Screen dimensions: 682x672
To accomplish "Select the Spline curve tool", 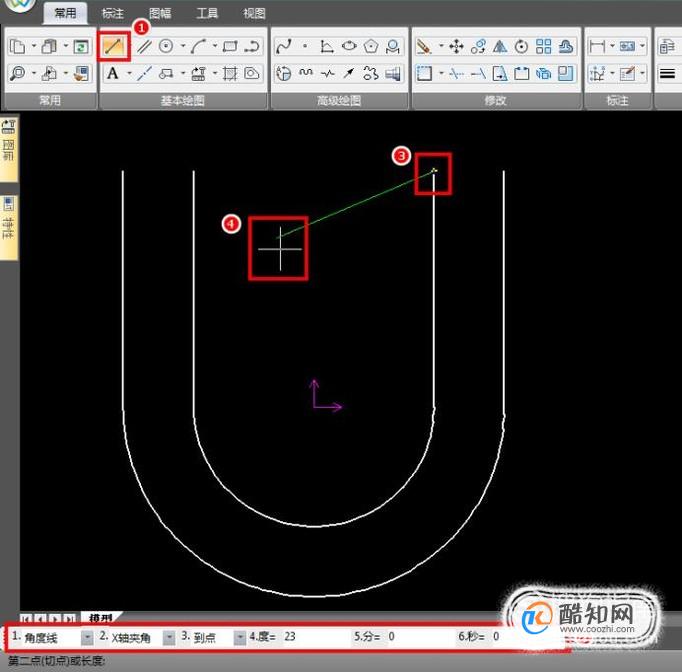I will pyautogui.click(x=284, y=46).
